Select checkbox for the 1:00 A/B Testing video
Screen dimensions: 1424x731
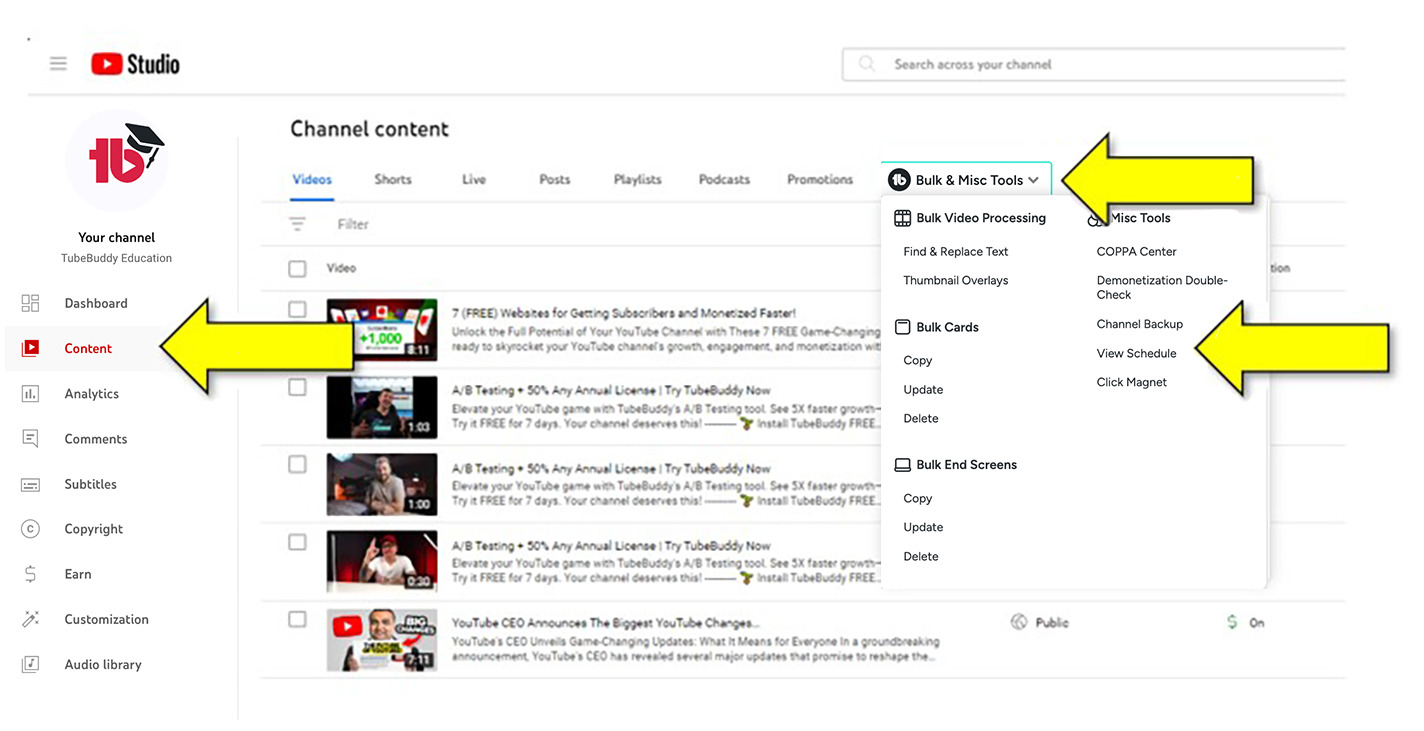pos(297,464)
